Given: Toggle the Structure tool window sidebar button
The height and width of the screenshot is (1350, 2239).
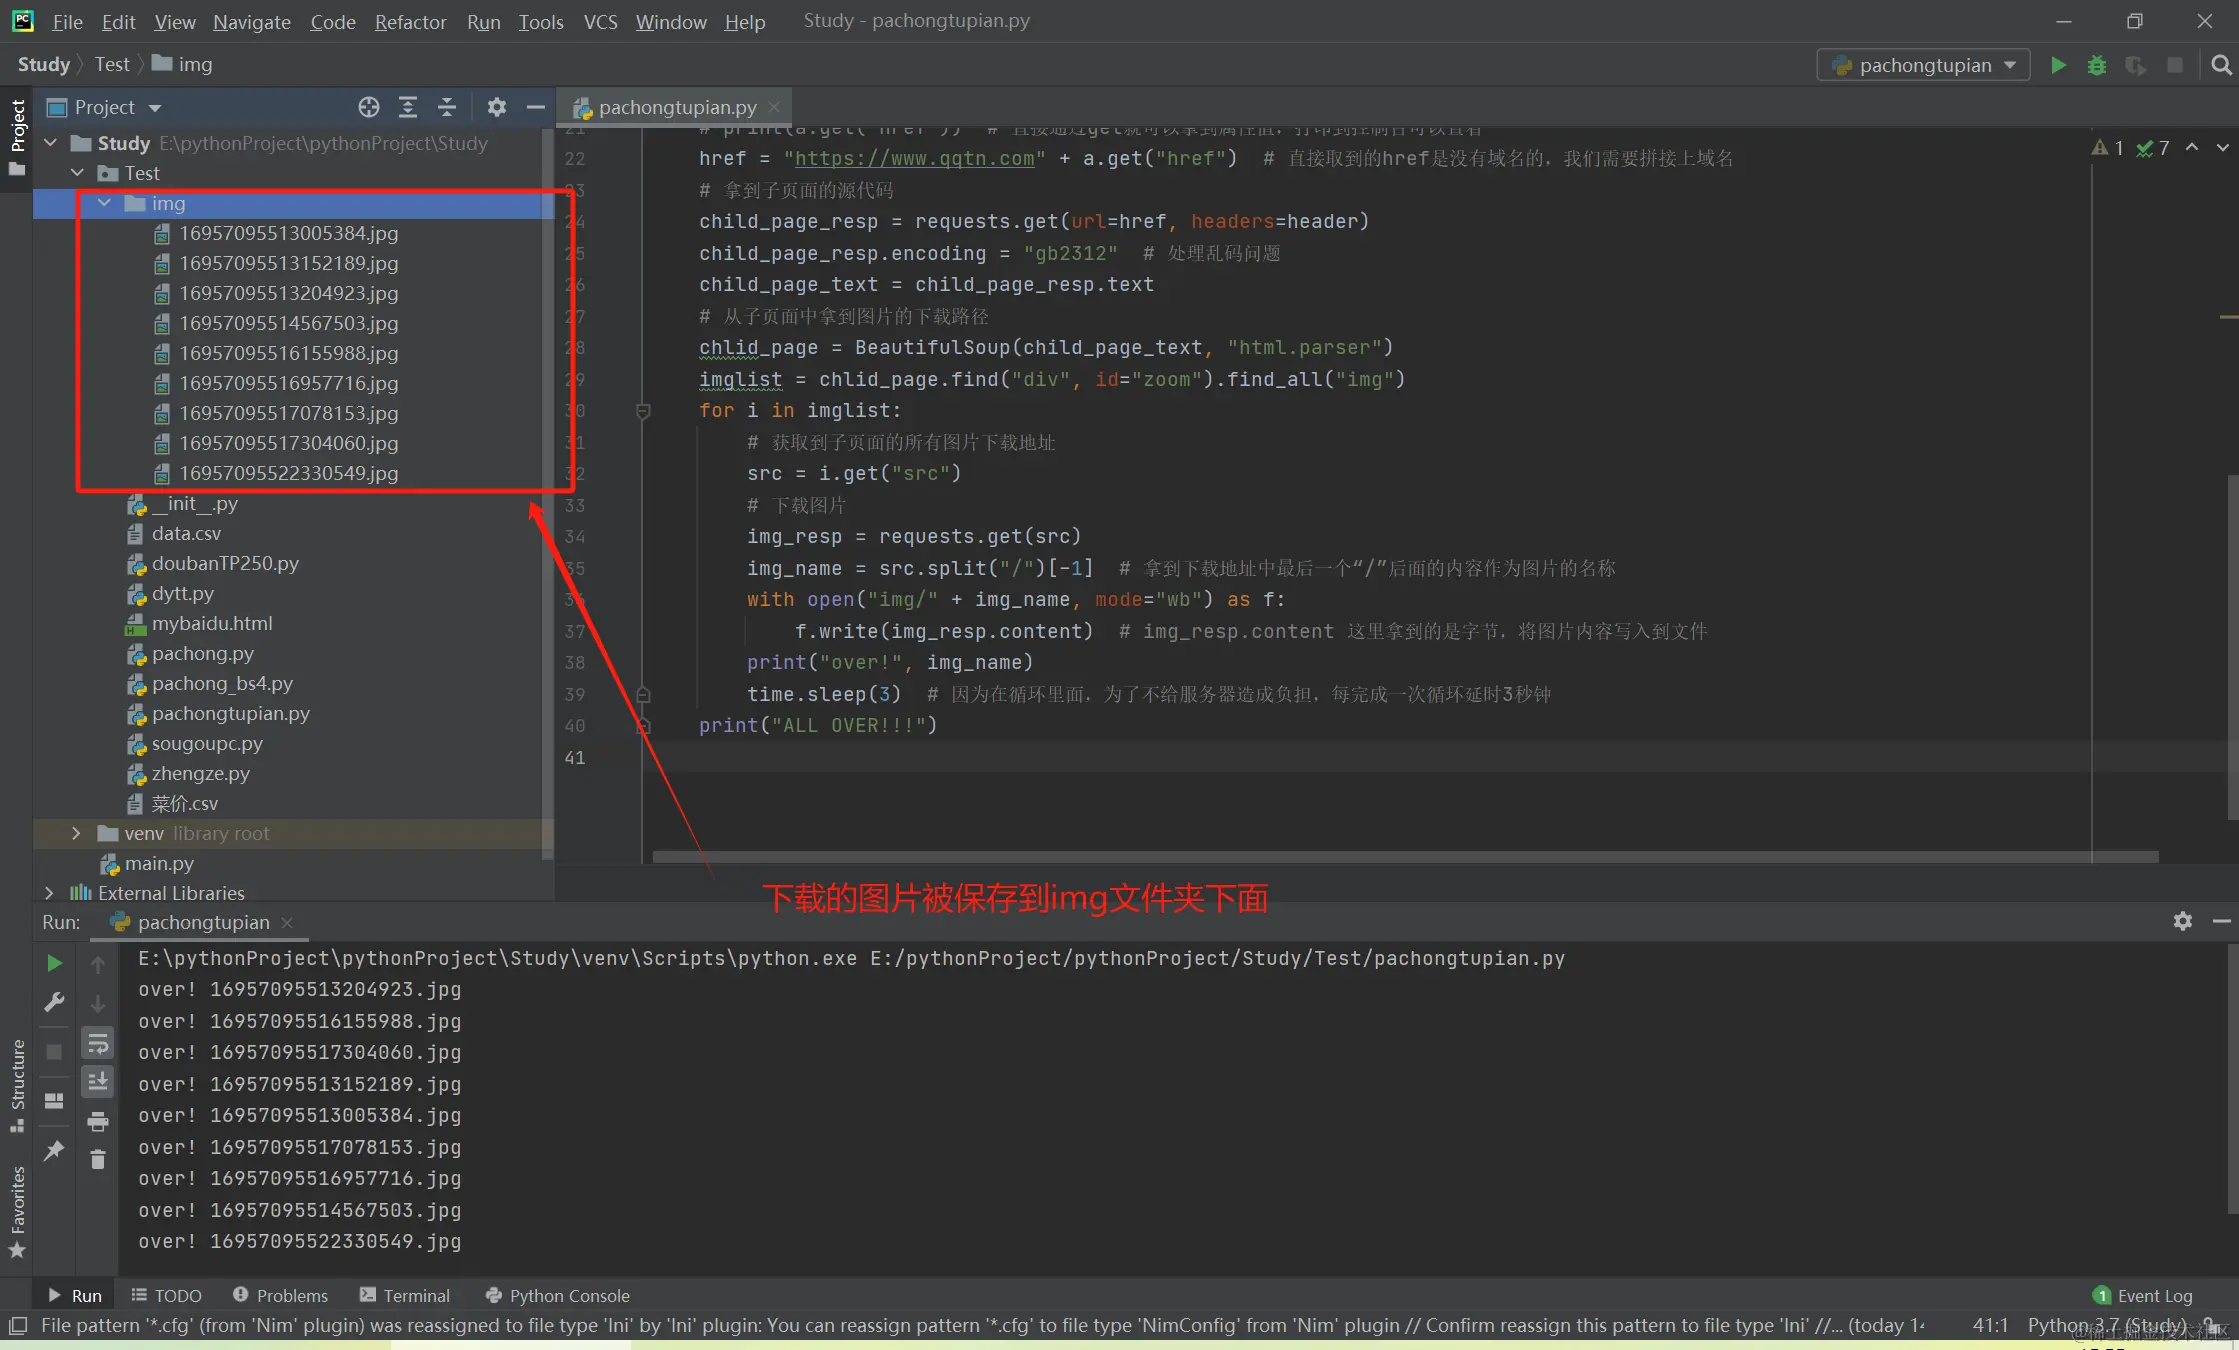Looking at the screenshot, I should click(x=17, y=1085).
